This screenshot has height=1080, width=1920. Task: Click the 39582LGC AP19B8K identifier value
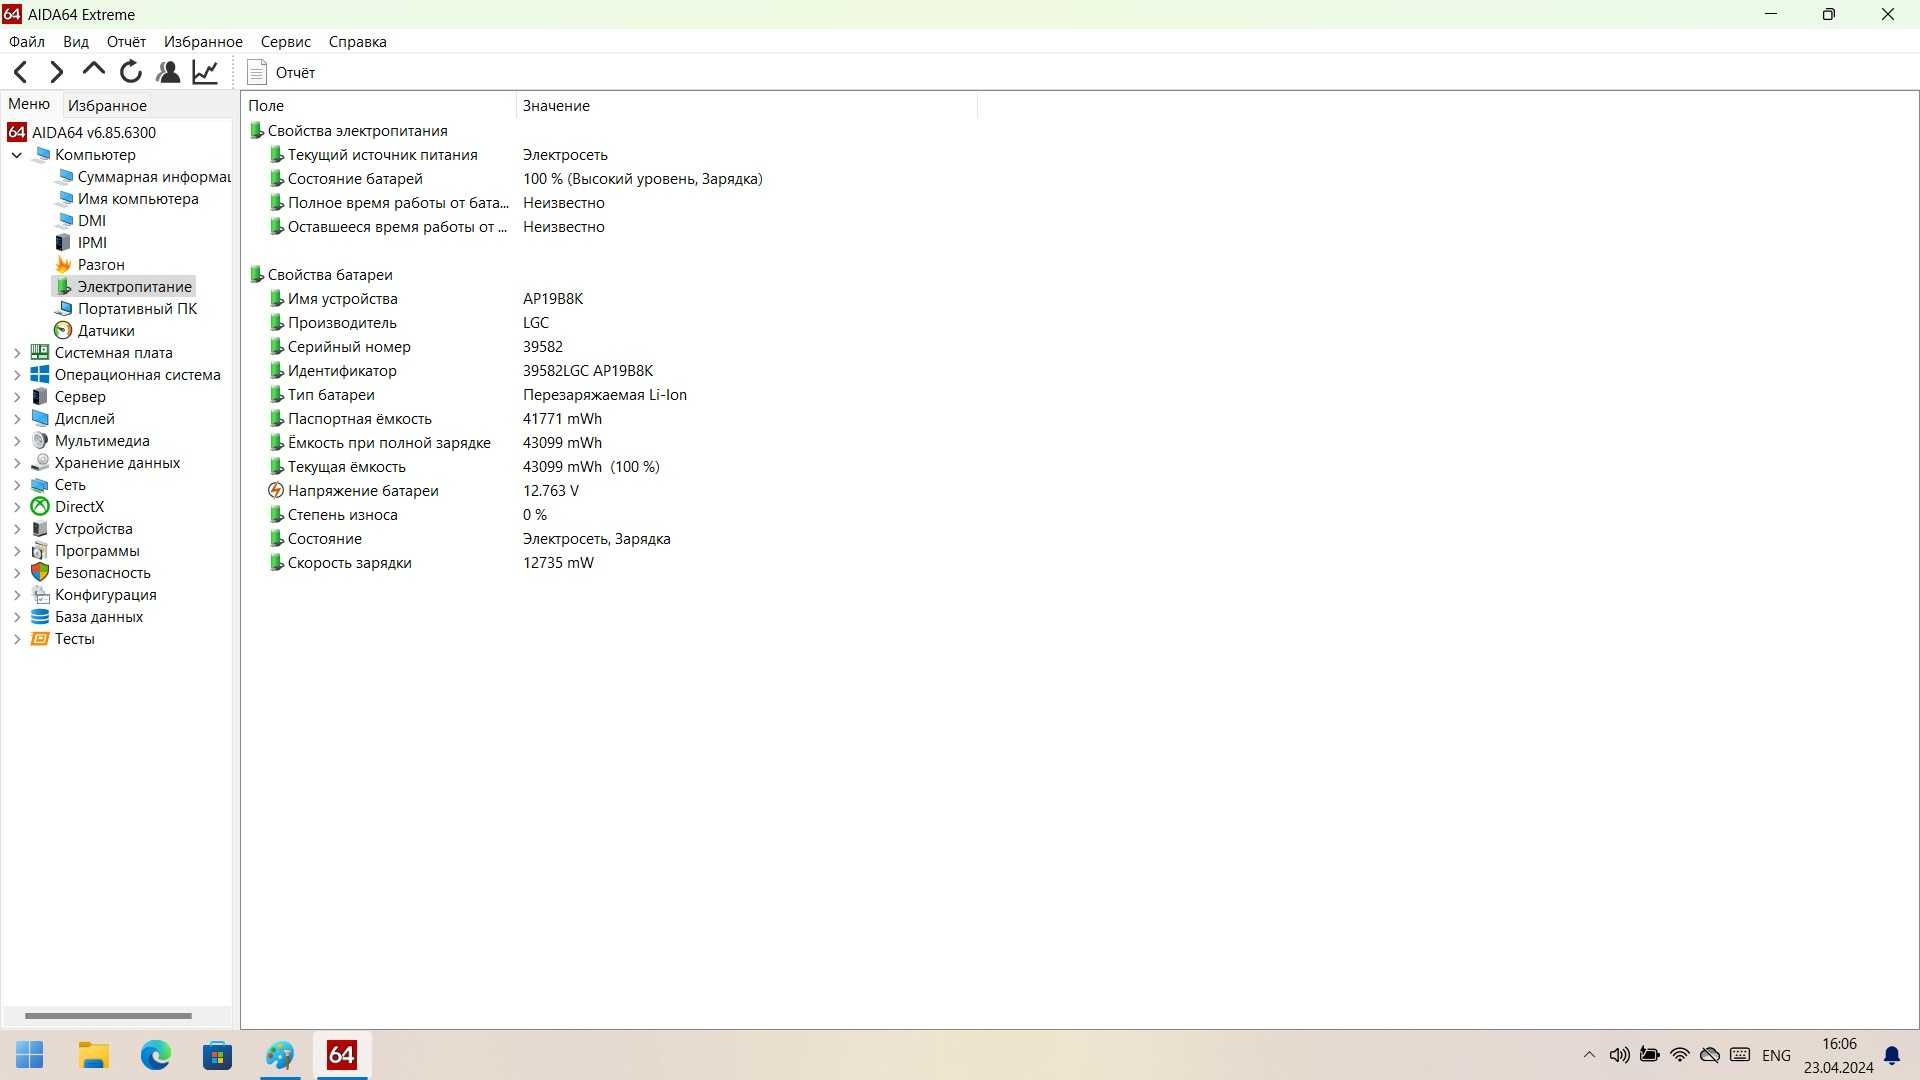[x=588, y=371]
